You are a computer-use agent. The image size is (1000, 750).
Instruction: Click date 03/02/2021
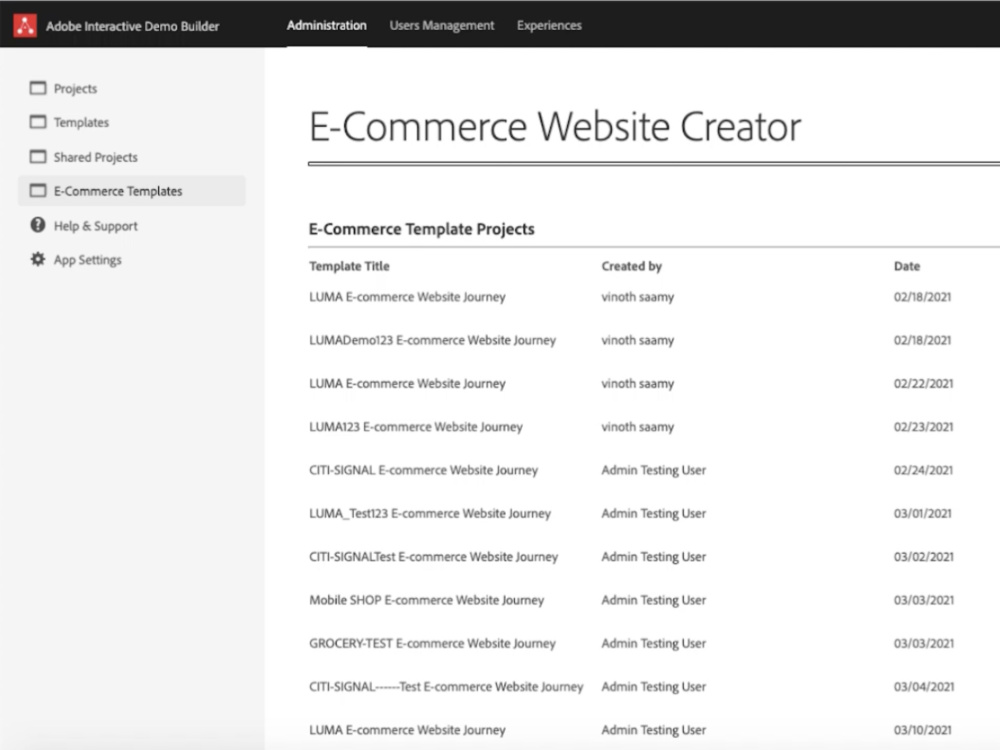[x=923, y=557]
